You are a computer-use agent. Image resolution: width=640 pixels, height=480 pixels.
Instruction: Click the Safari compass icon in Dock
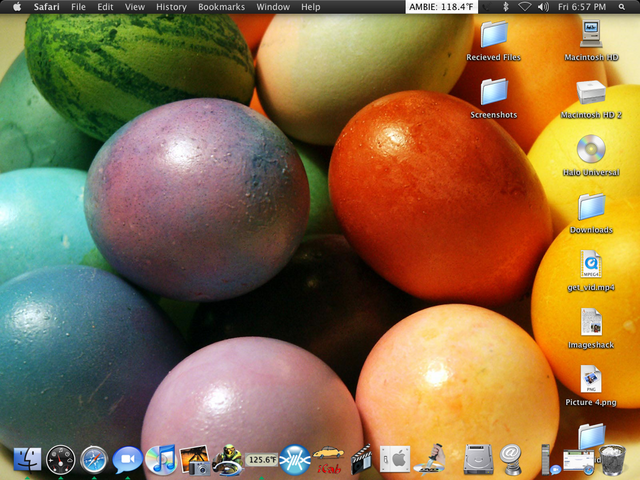94,459
